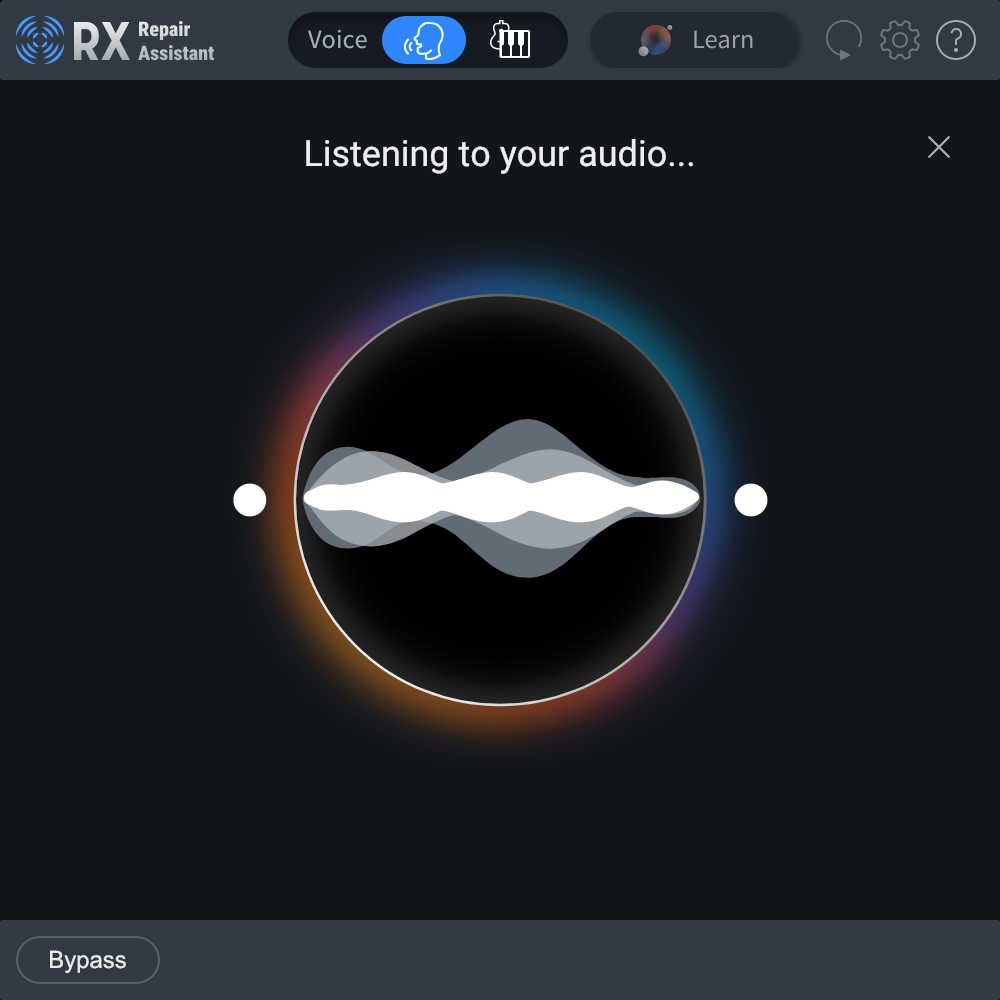The height and width of the screenshot is (1000, 1000).
Task: Click the RX logo letters
Action: coord(100,40)
